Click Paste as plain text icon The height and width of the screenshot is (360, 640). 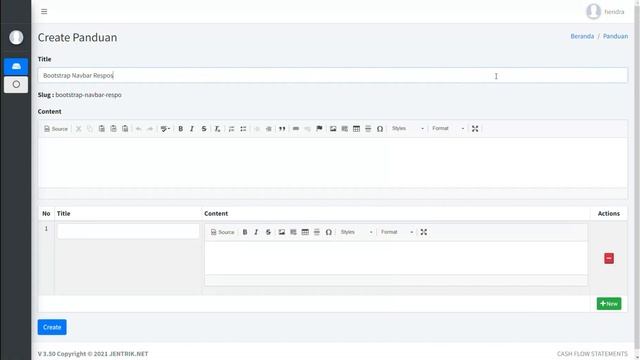[x=113, y=129]
